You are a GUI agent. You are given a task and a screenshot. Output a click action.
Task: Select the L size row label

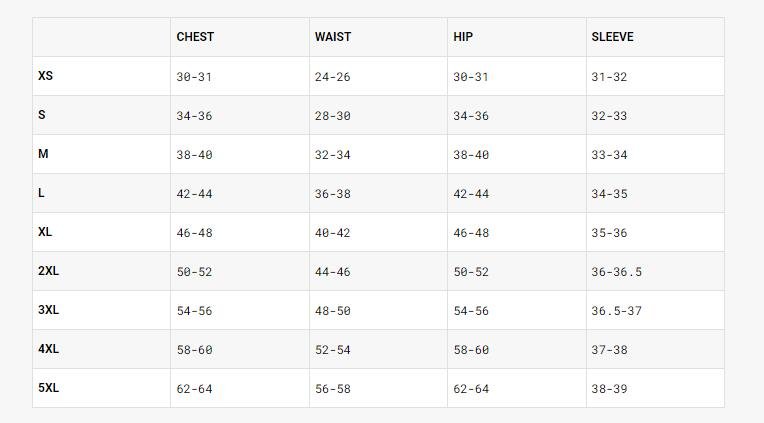(x=41, y=193)
